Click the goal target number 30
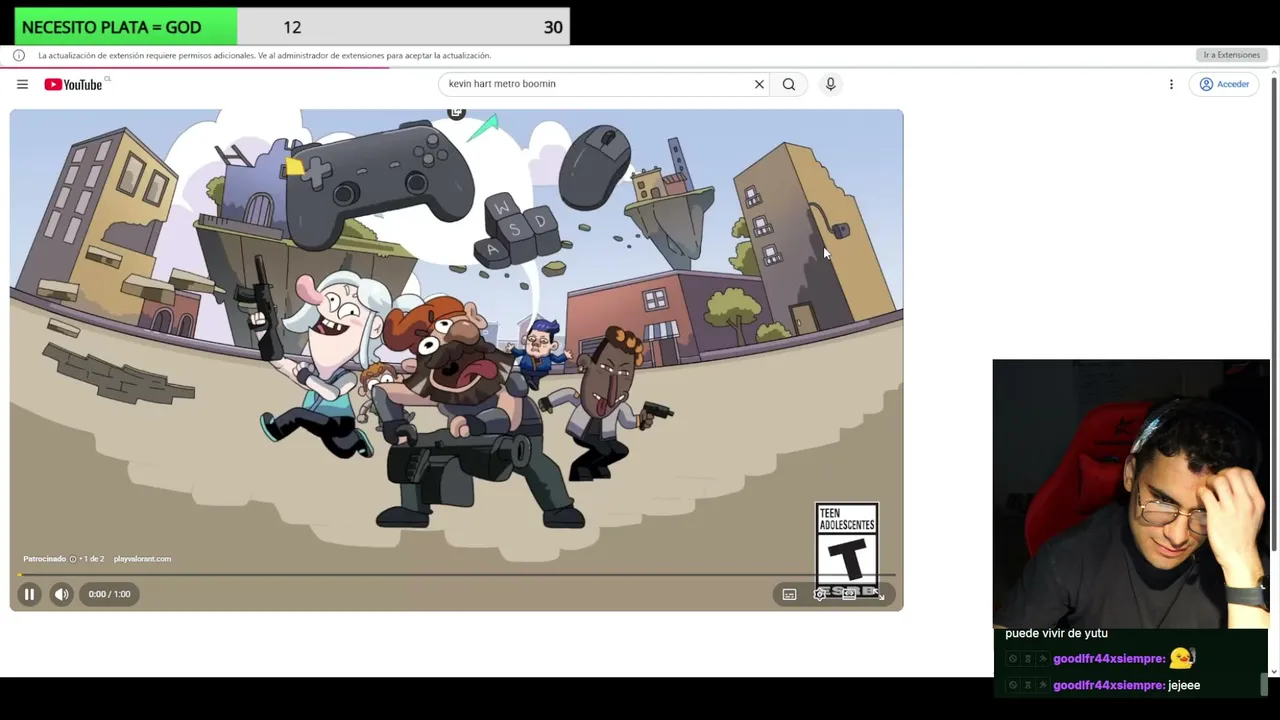 (553, 27)
